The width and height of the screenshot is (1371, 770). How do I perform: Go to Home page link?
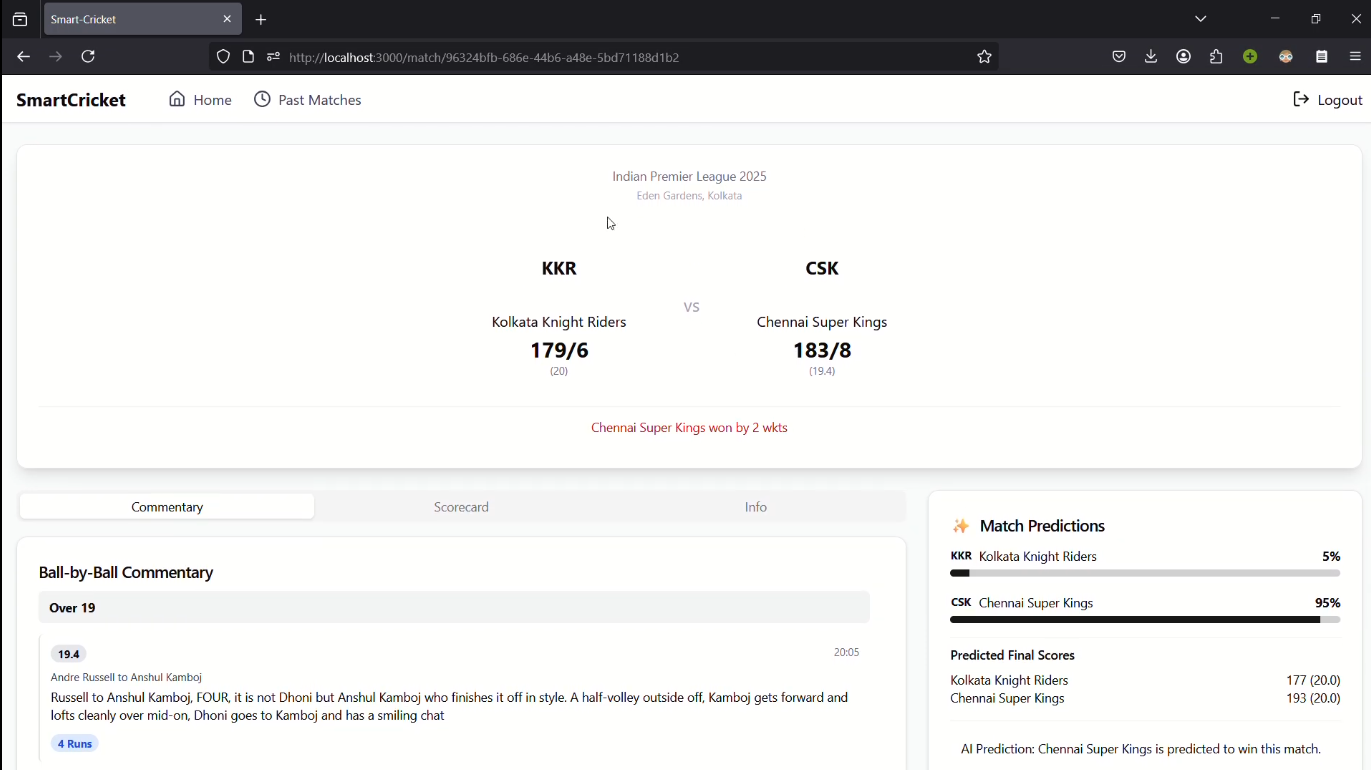pyautogui.click(x=200, y=99)
